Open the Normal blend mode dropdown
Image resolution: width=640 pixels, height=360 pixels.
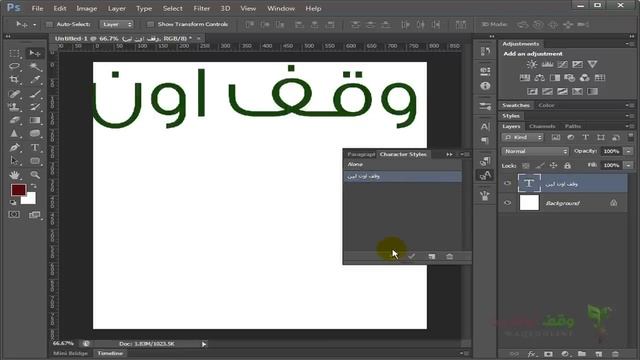[x=535, y=151]
